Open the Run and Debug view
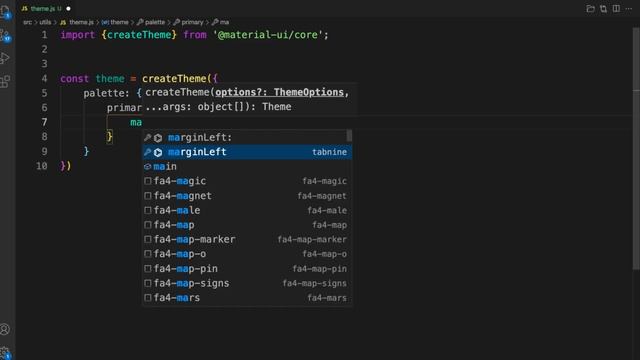This screenshot has width=640, height=360. click(5, 58)
